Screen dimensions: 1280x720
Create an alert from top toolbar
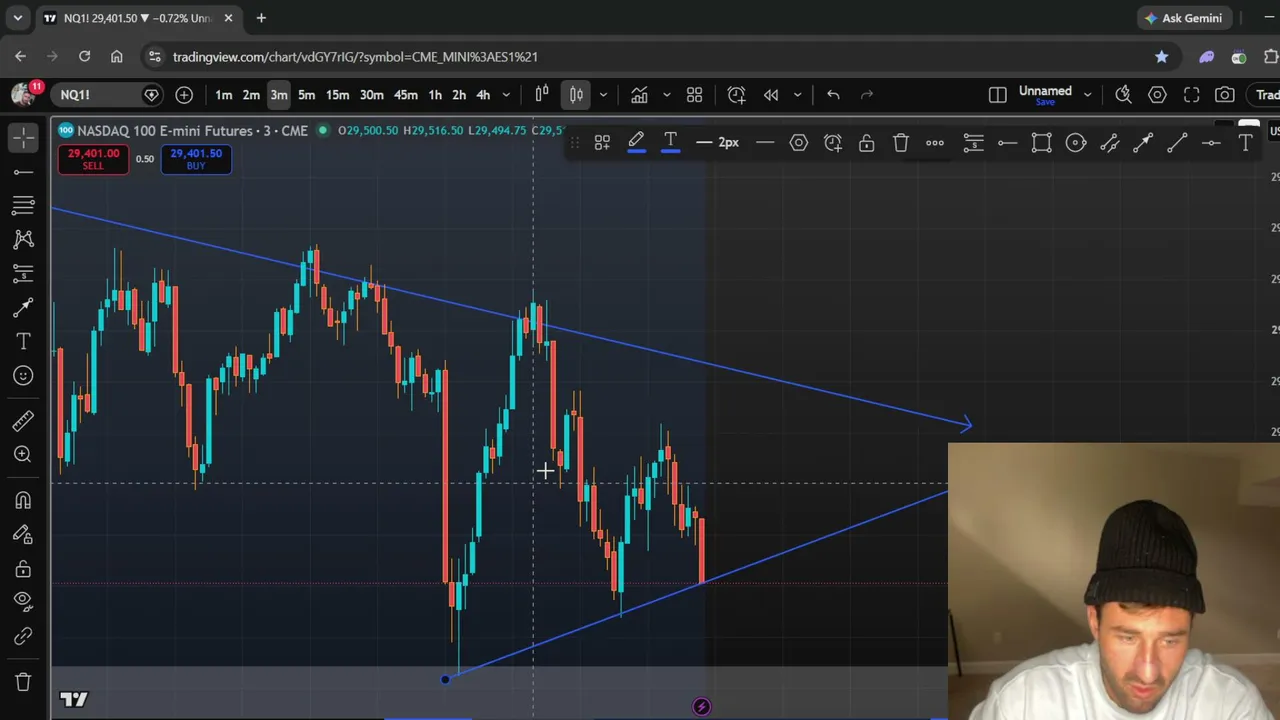(737, 95)
